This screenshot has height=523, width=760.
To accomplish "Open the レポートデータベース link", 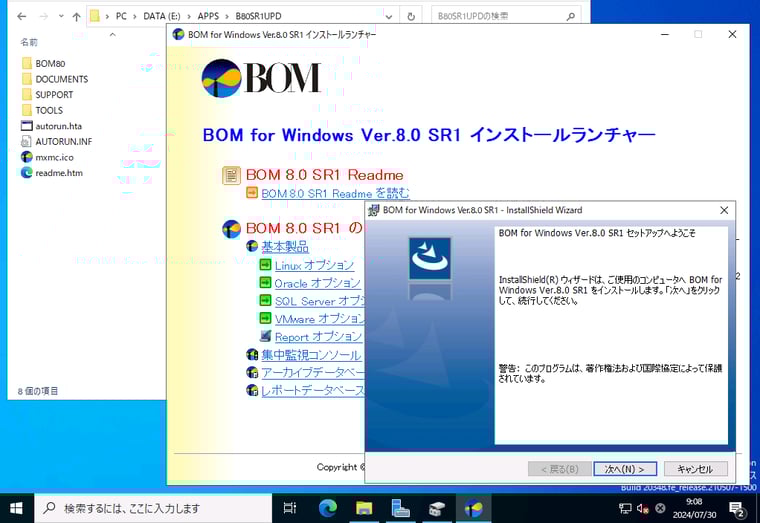I will click(x=313, y=390).
